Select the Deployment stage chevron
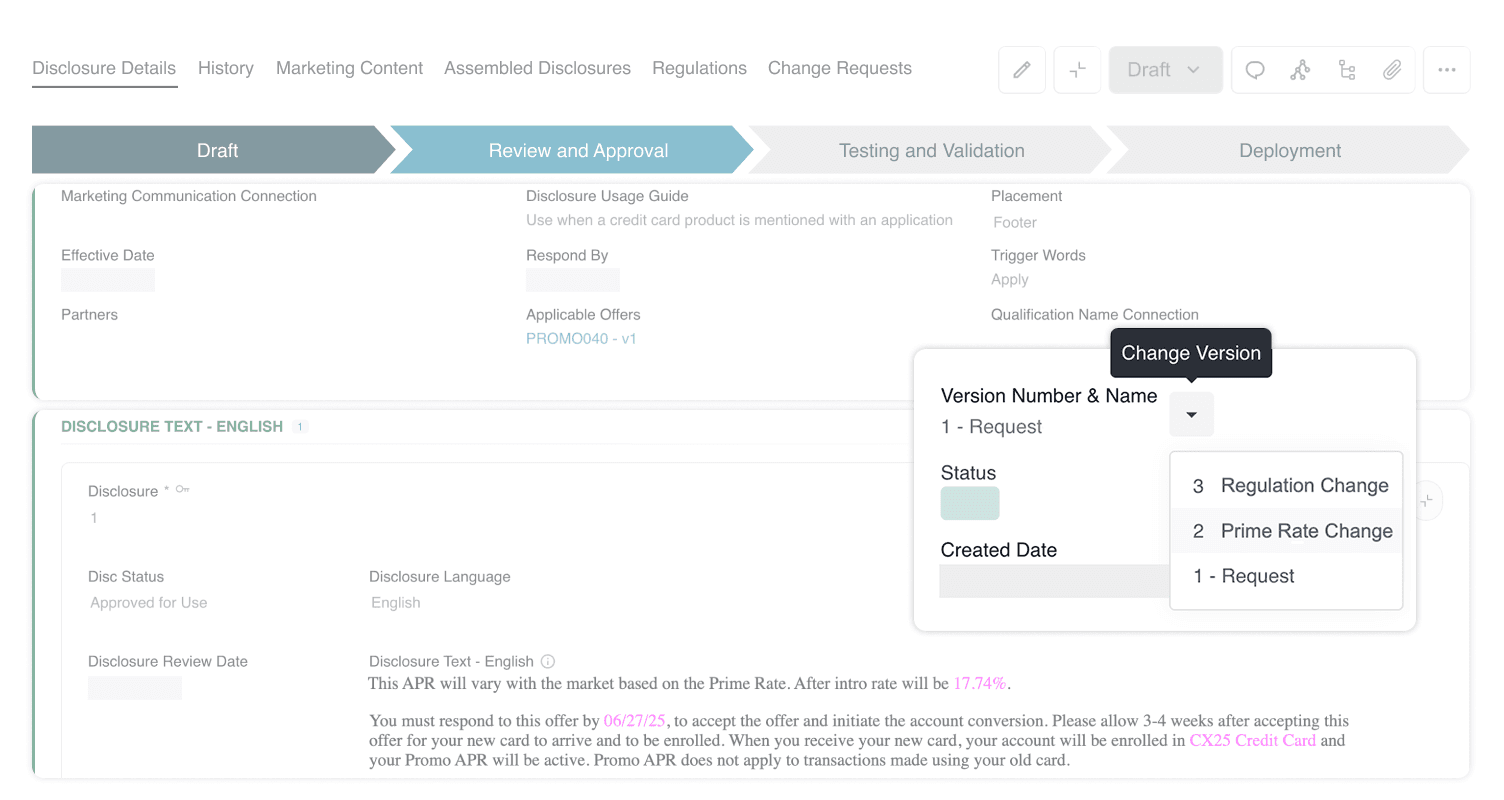1504x800 pixels. pyautogui.click(x=1289, y=150)
